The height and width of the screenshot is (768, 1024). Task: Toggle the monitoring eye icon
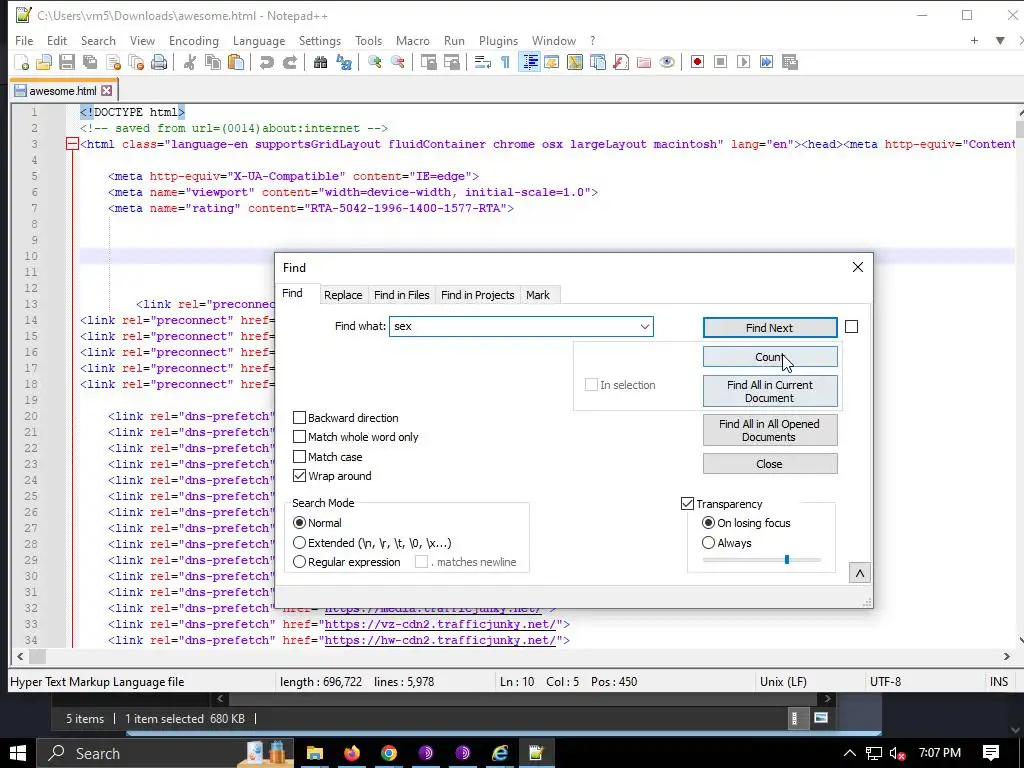667,62
